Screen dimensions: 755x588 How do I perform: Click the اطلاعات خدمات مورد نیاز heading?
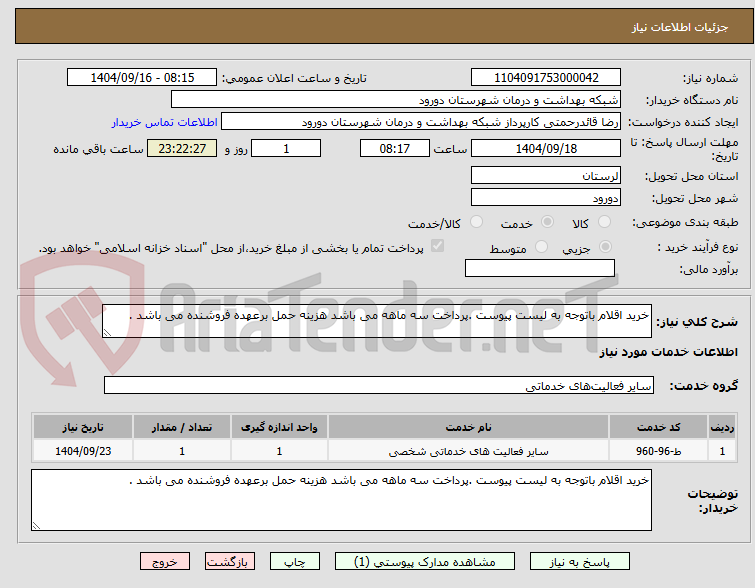point(668,353)
